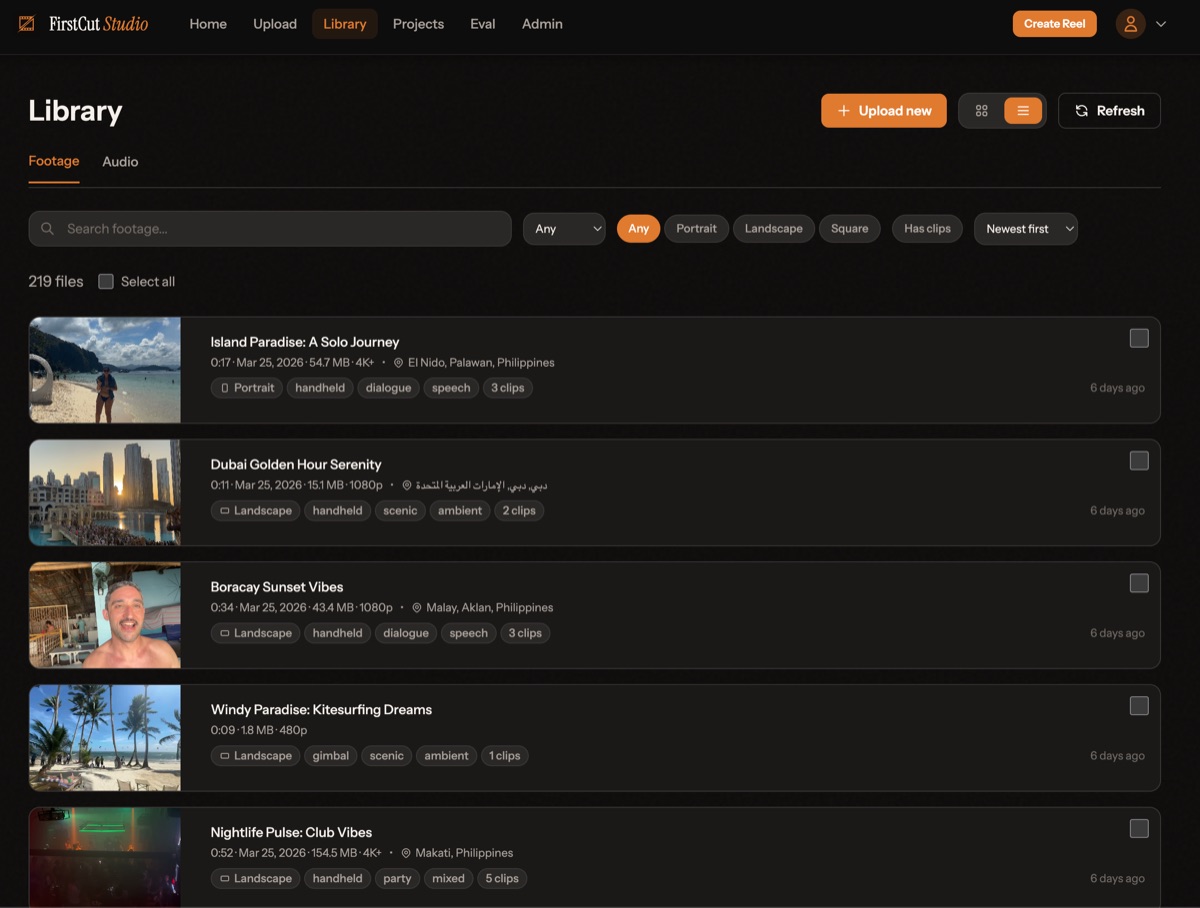The image size is (1200, 908).
Task: Click the phone icon in the Portrait tag
Action: pyautogui.click(x=227, y=387)
